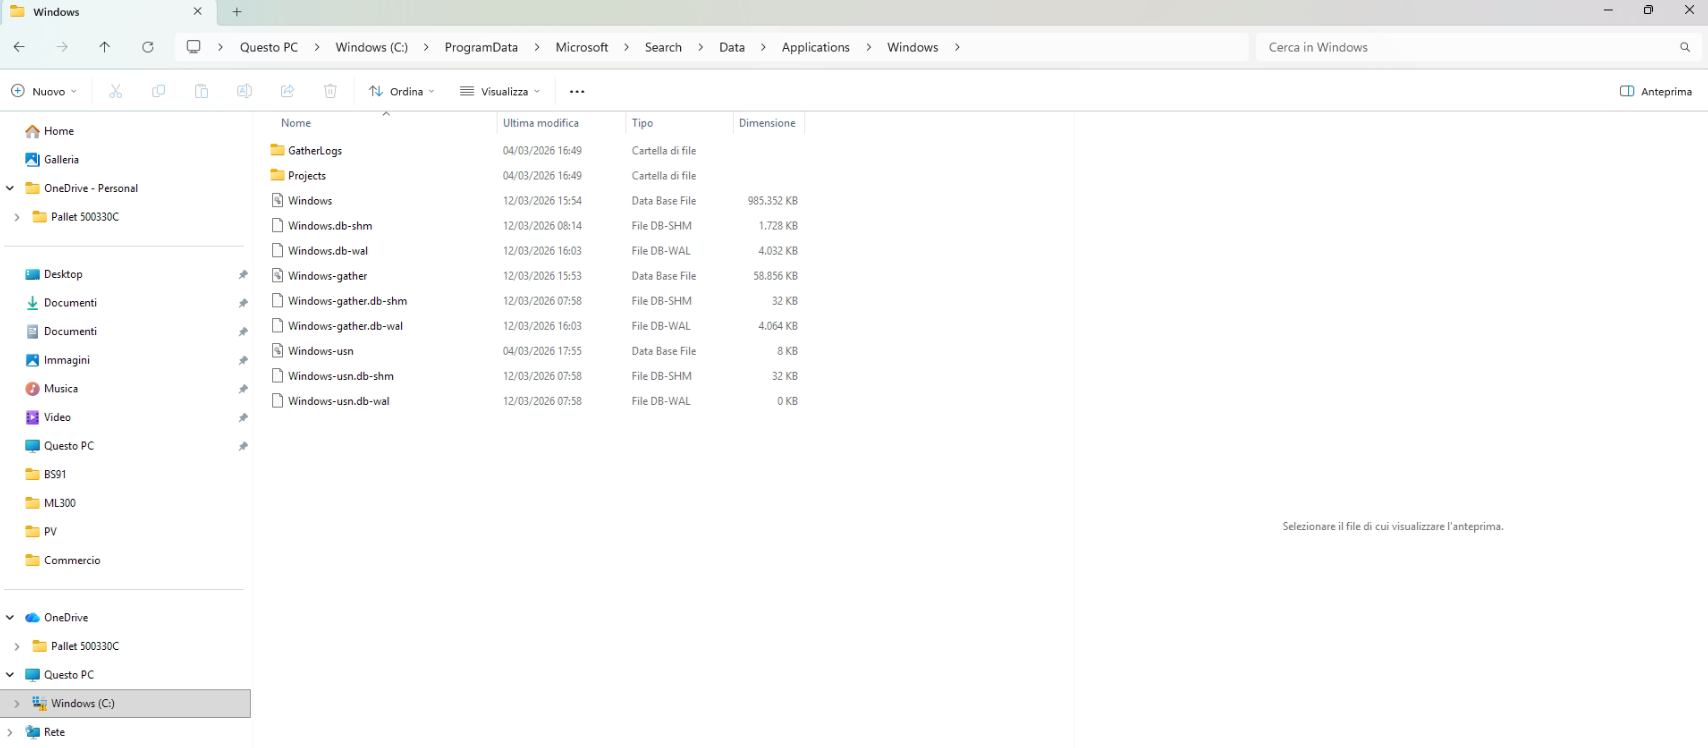The image size is (1708, 748).
Task: Expand the Rete tree node
Action: click(10, 732)
